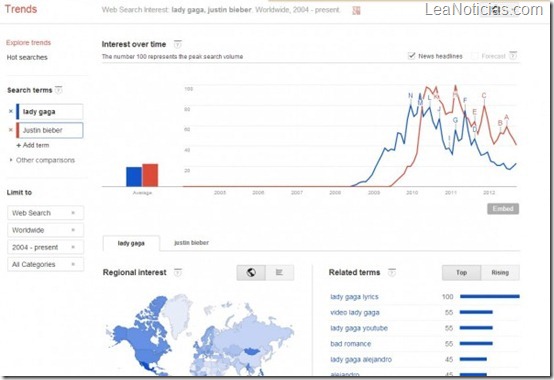Screen dimensions: 554x380
Task: Remove justin bieber term with red X
Action: pos(11,130)
